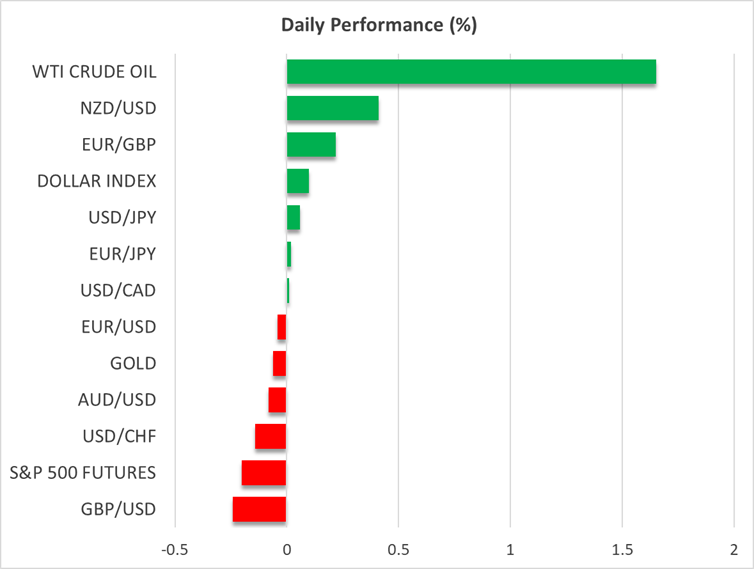Select the USD/JPY category label
The height and width of the screenshot is (569, 754).
click(x=117, y=218)
